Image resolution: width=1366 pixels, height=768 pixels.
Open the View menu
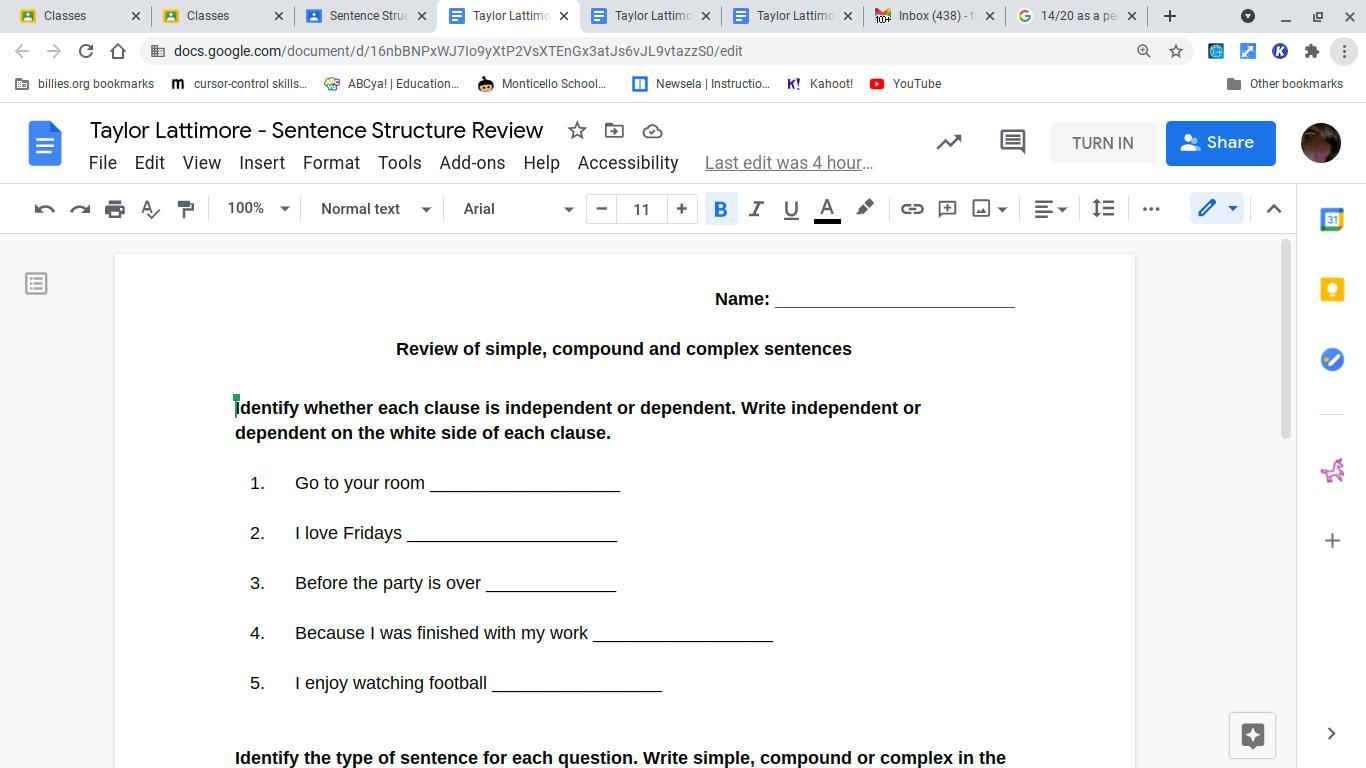(202, 163)
